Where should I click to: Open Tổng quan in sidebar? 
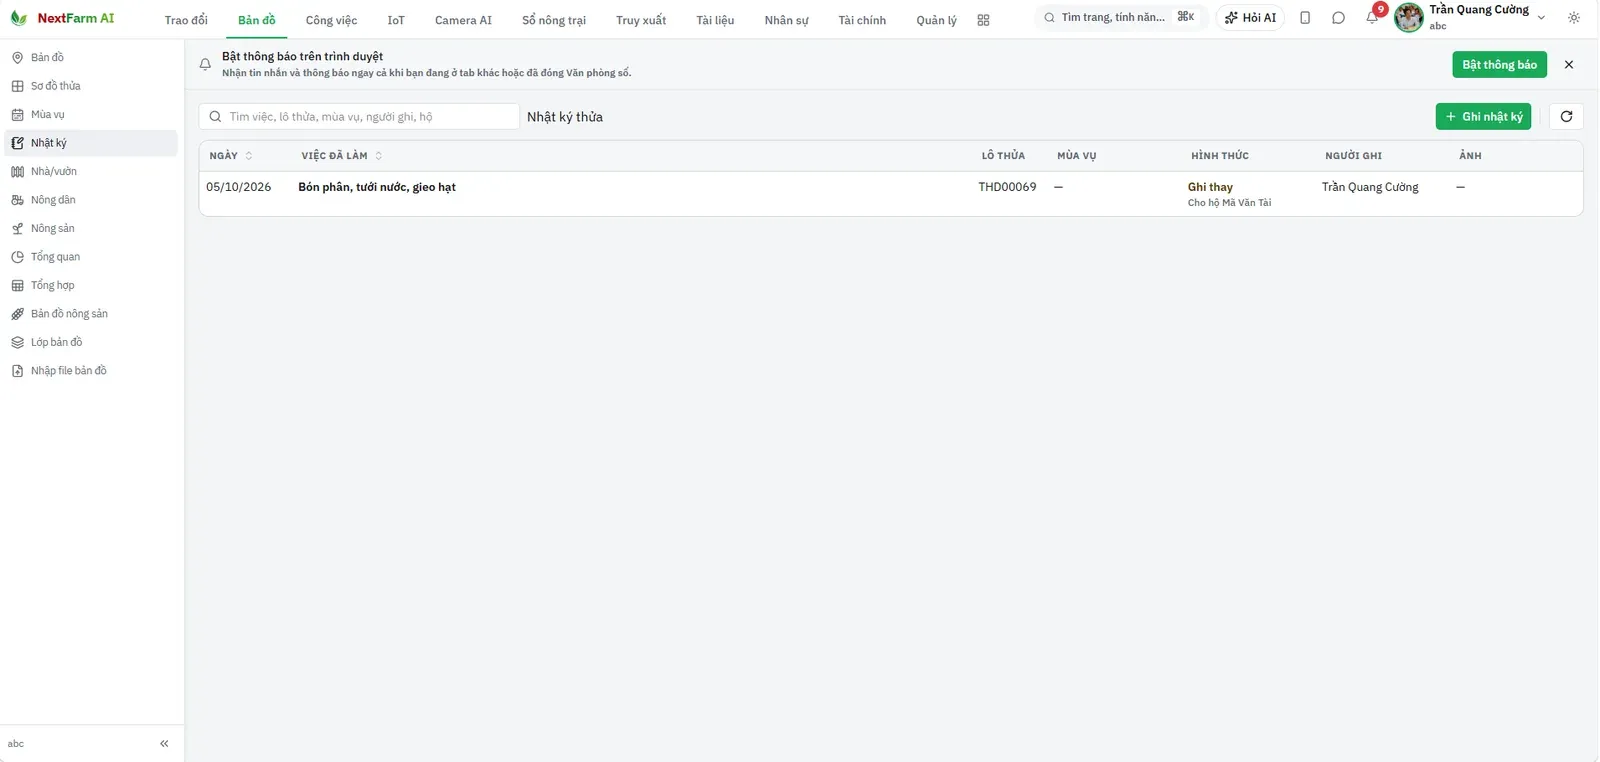tap(91, 257)
